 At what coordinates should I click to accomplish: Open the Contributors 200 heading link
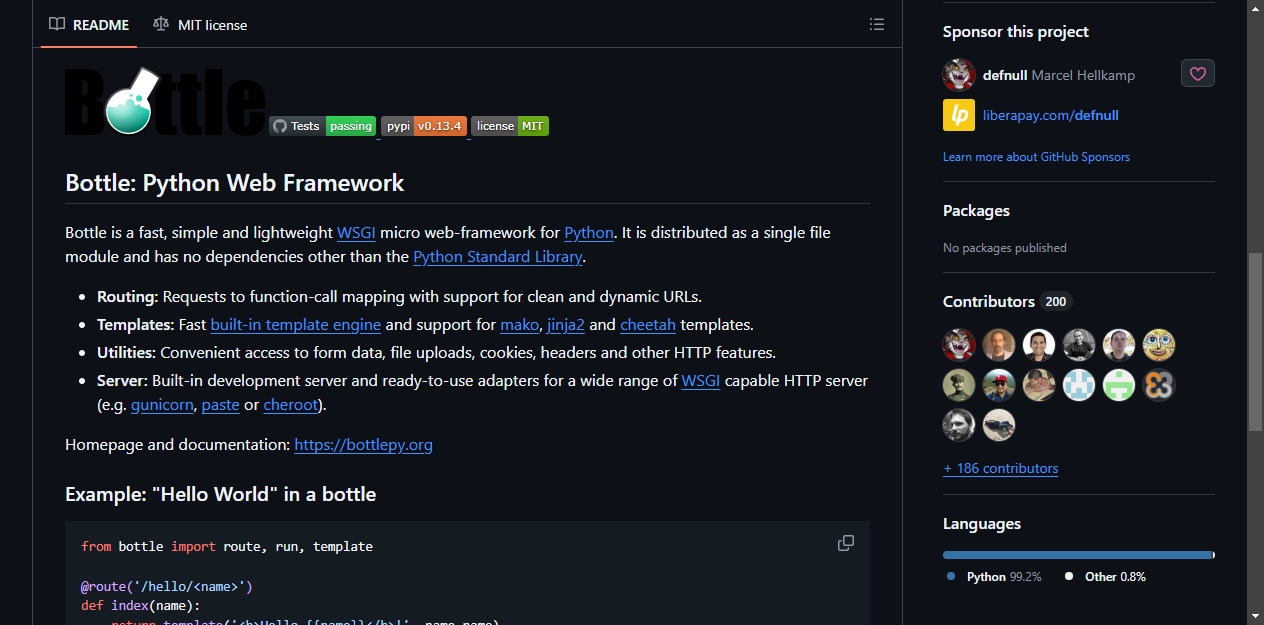click(x=1007, y=301)
